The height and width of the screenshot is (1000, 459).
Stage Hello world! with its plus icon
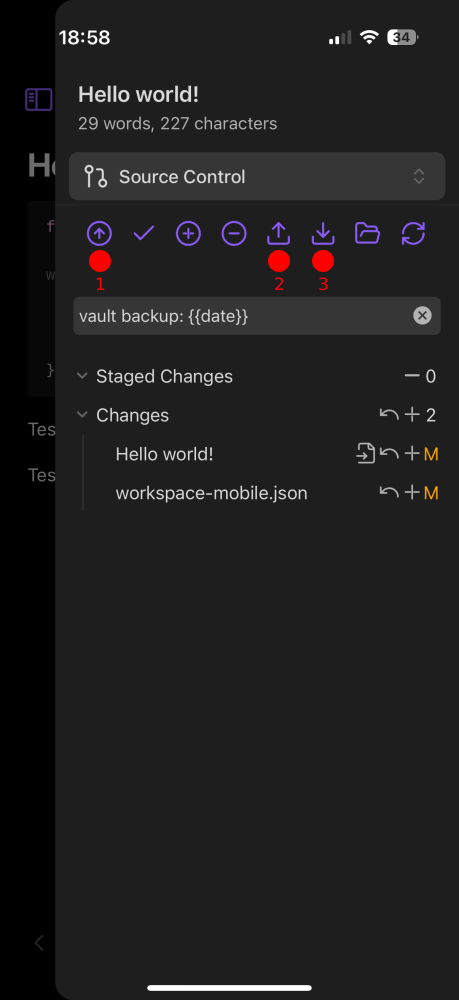(x=412, y=454)
